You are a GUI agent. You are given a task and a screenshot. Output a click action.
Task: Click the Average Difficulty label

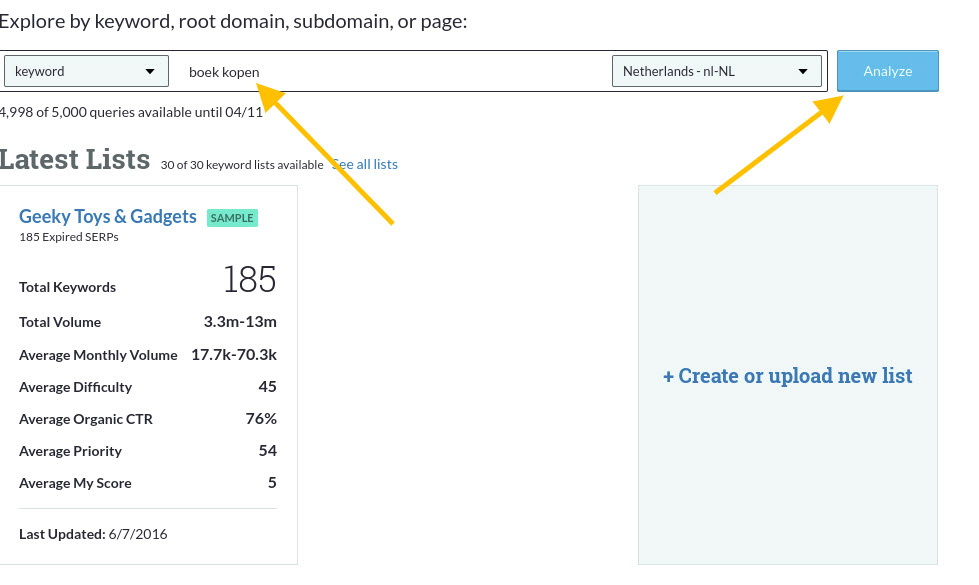[x=75, y=387]
